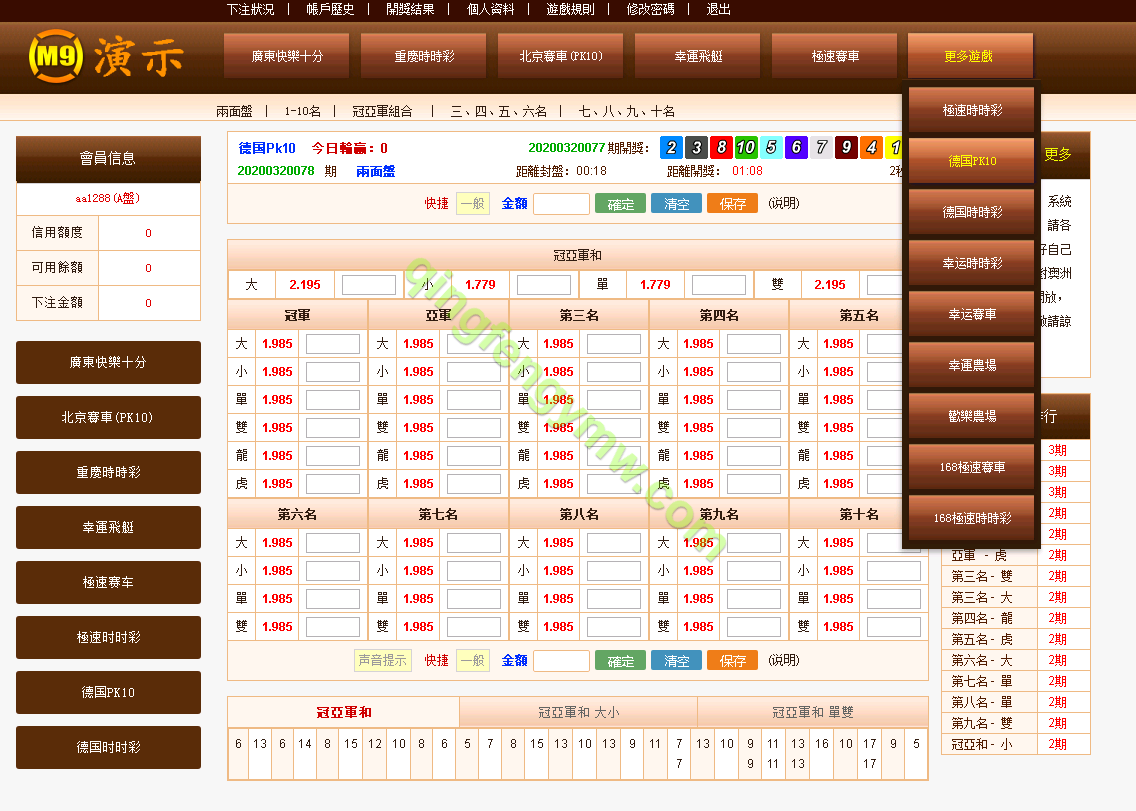
Task: Choose 168極速賽車 from the games dropdown
Action: pyautogui.click(x=971, y=468)
